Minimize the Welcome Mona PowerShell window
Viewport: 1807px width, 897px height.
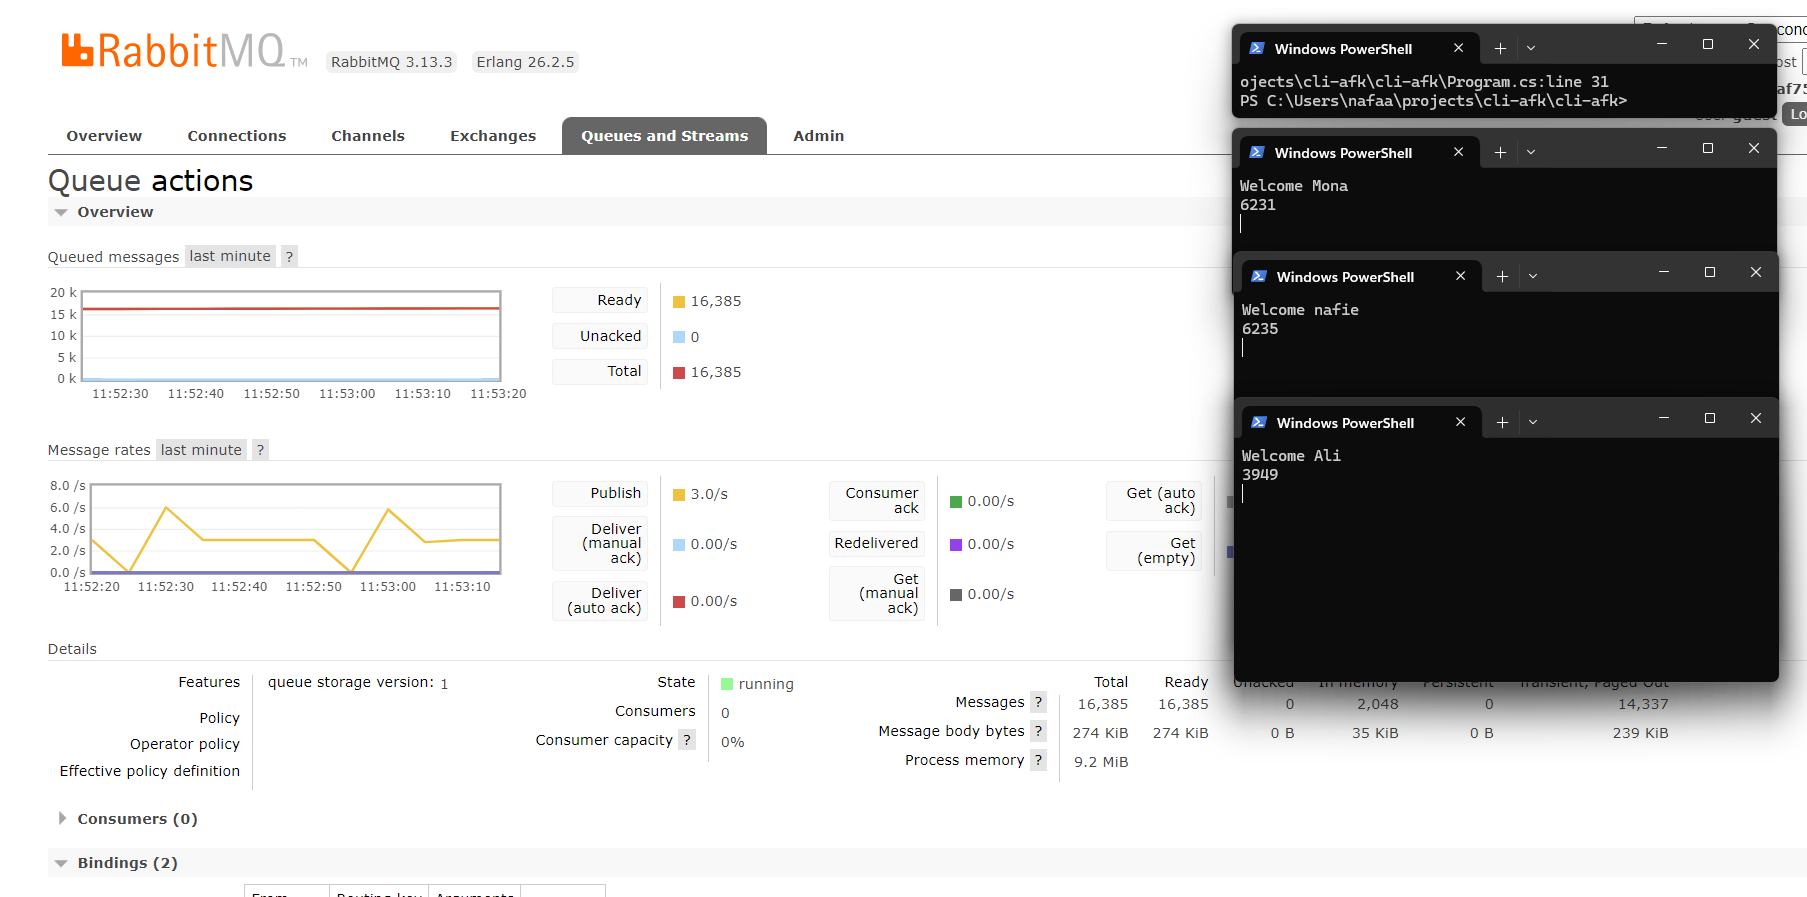(1662, 148)
